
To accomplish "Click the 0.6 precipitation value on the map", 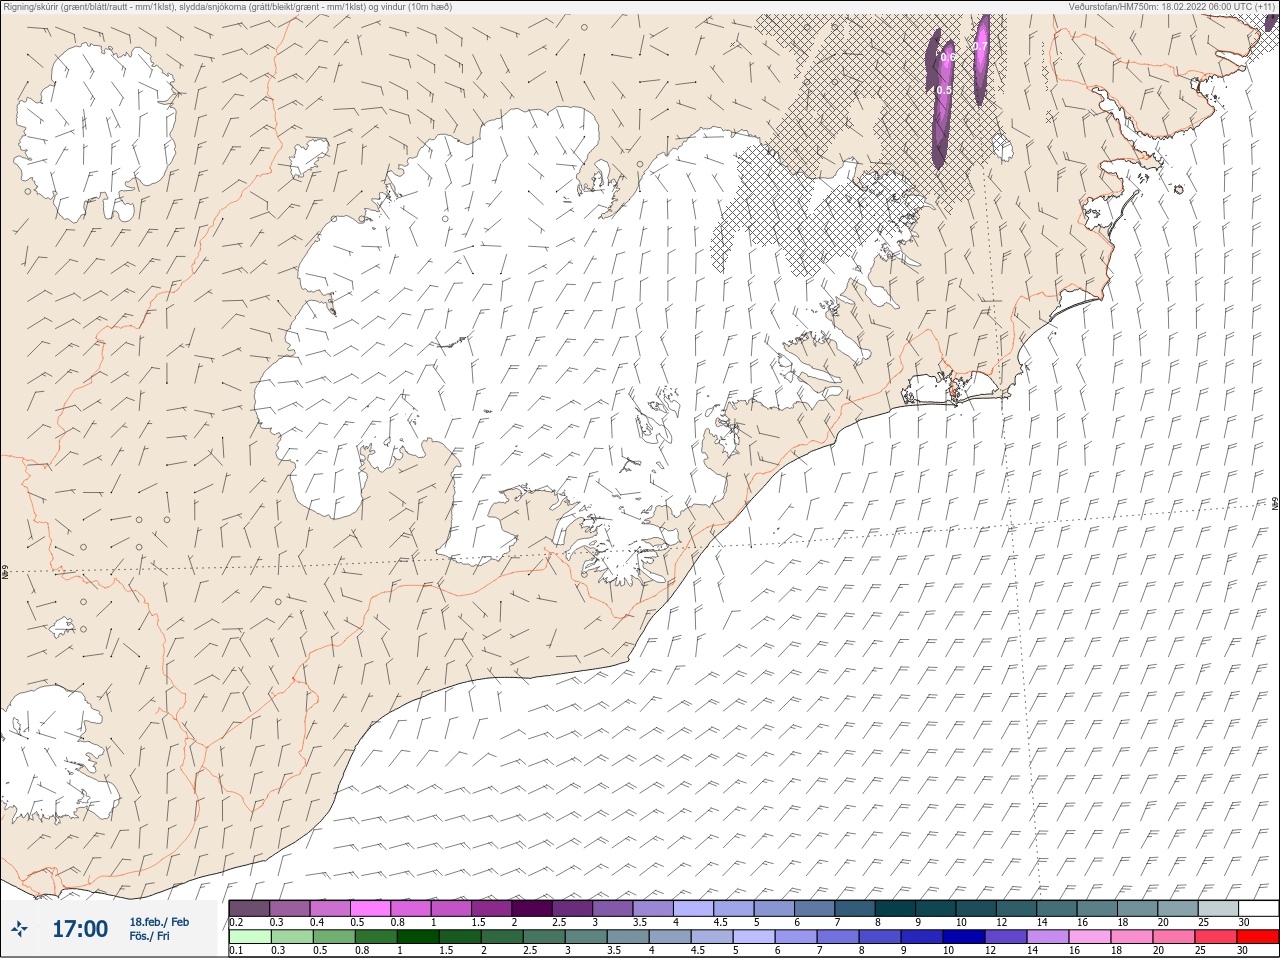I will [948, 57].
